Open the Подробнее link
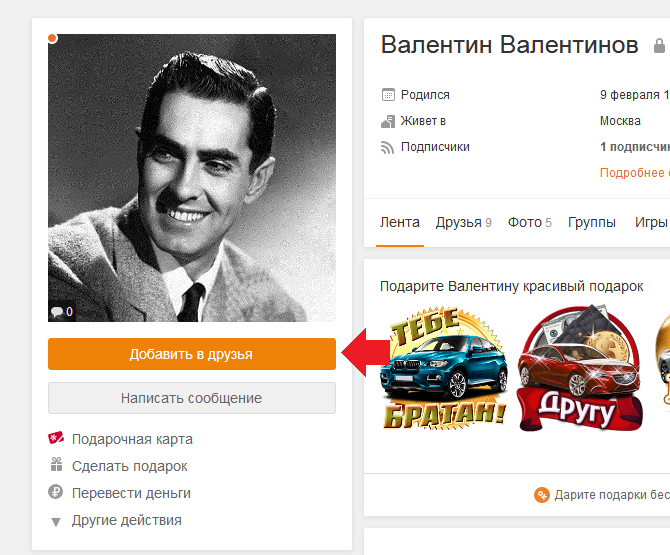 [x=635, y=173]
